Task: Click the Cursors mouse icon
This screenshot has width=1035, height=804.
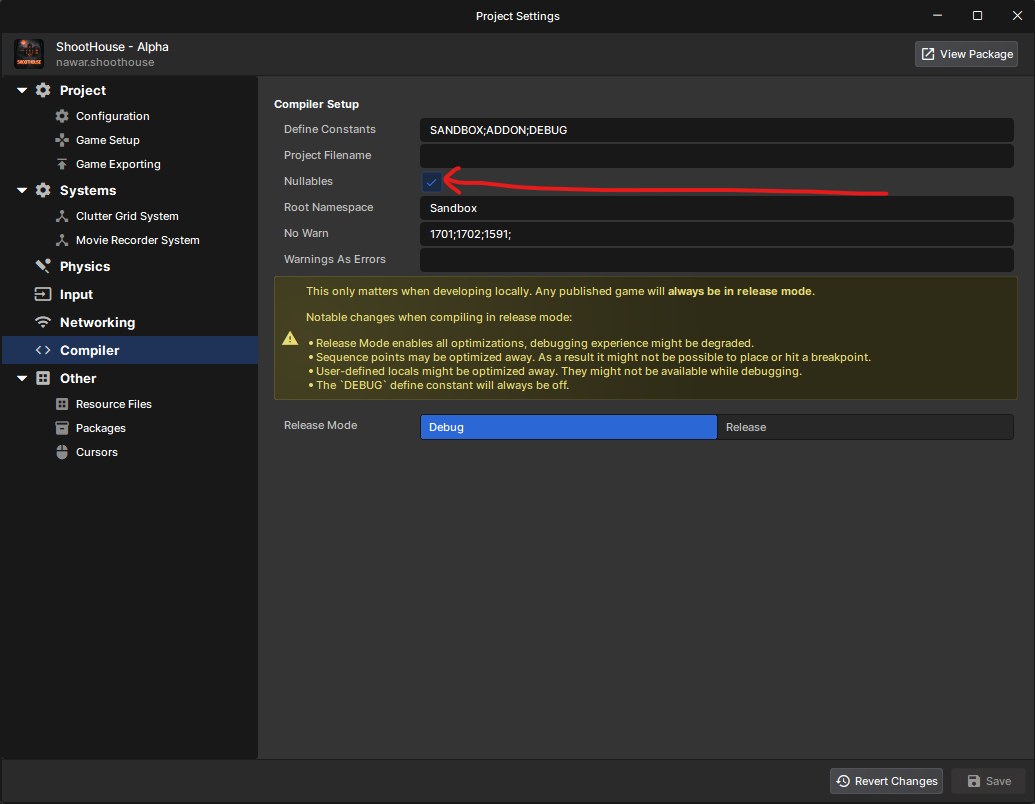Action: (62, 452)
